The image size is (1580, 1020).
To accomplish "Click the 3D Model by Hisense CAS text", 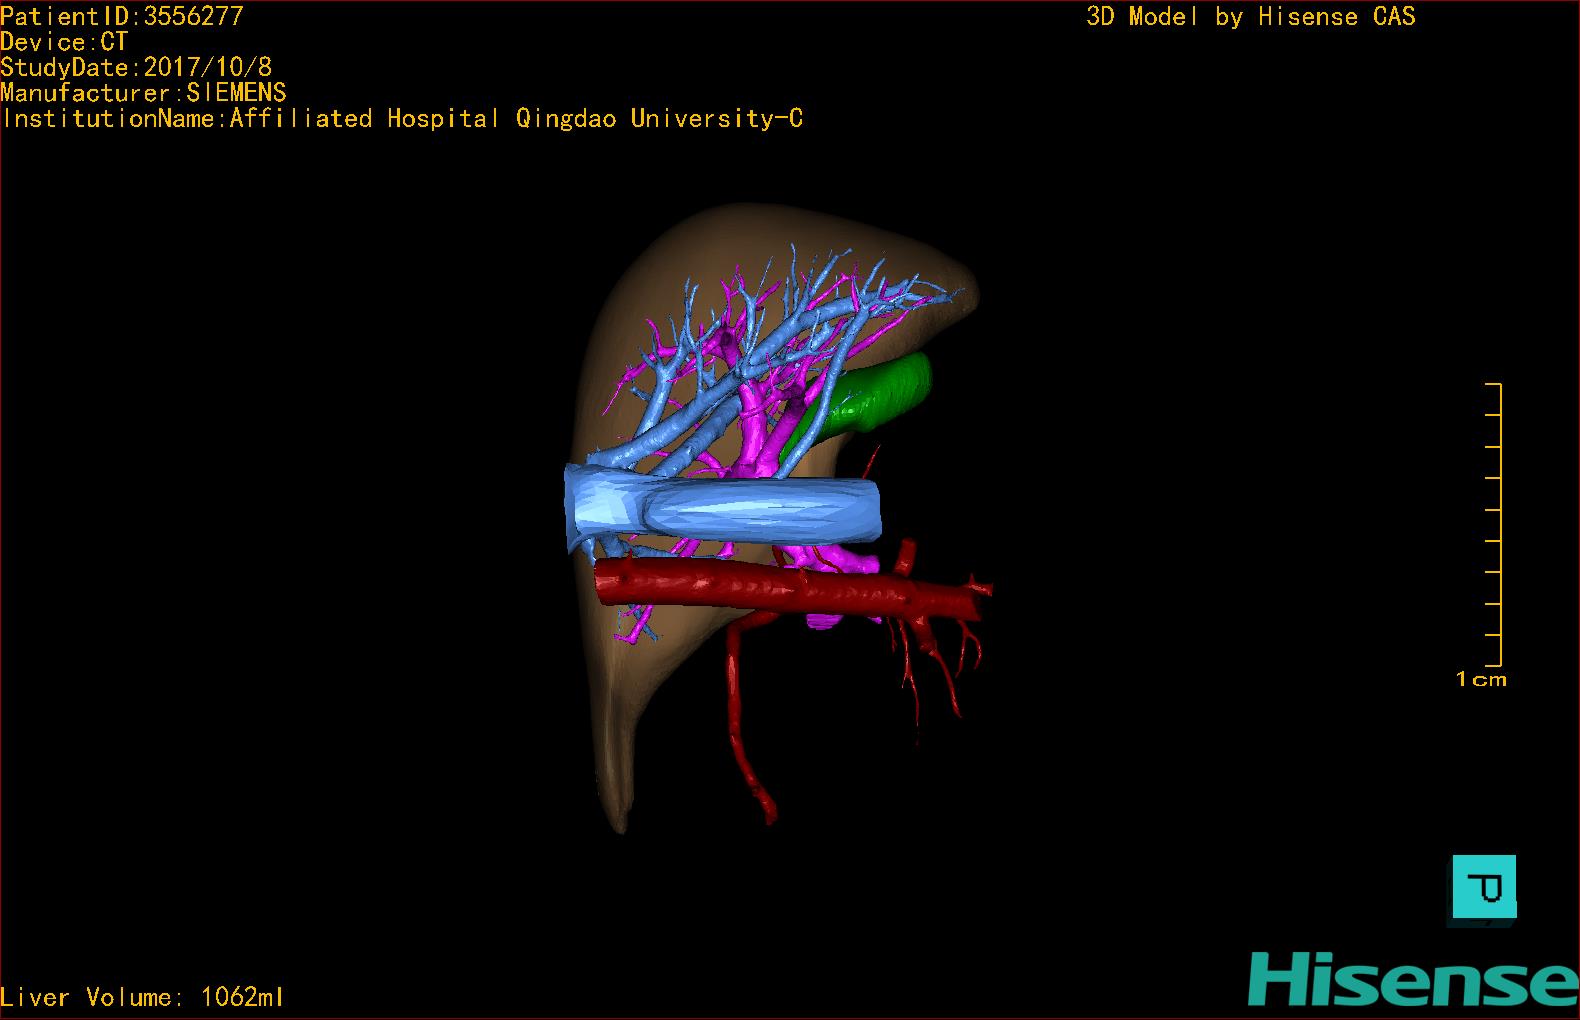I will [1251, 16].
